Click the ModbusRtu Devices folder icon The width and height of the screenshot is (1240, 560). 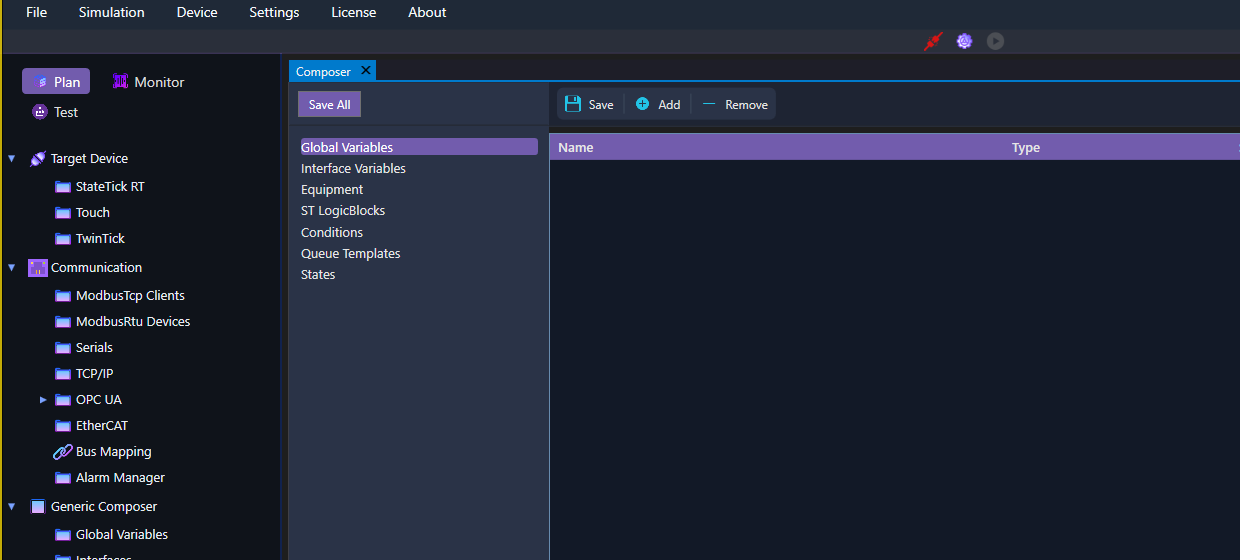(x=63, y=321)
